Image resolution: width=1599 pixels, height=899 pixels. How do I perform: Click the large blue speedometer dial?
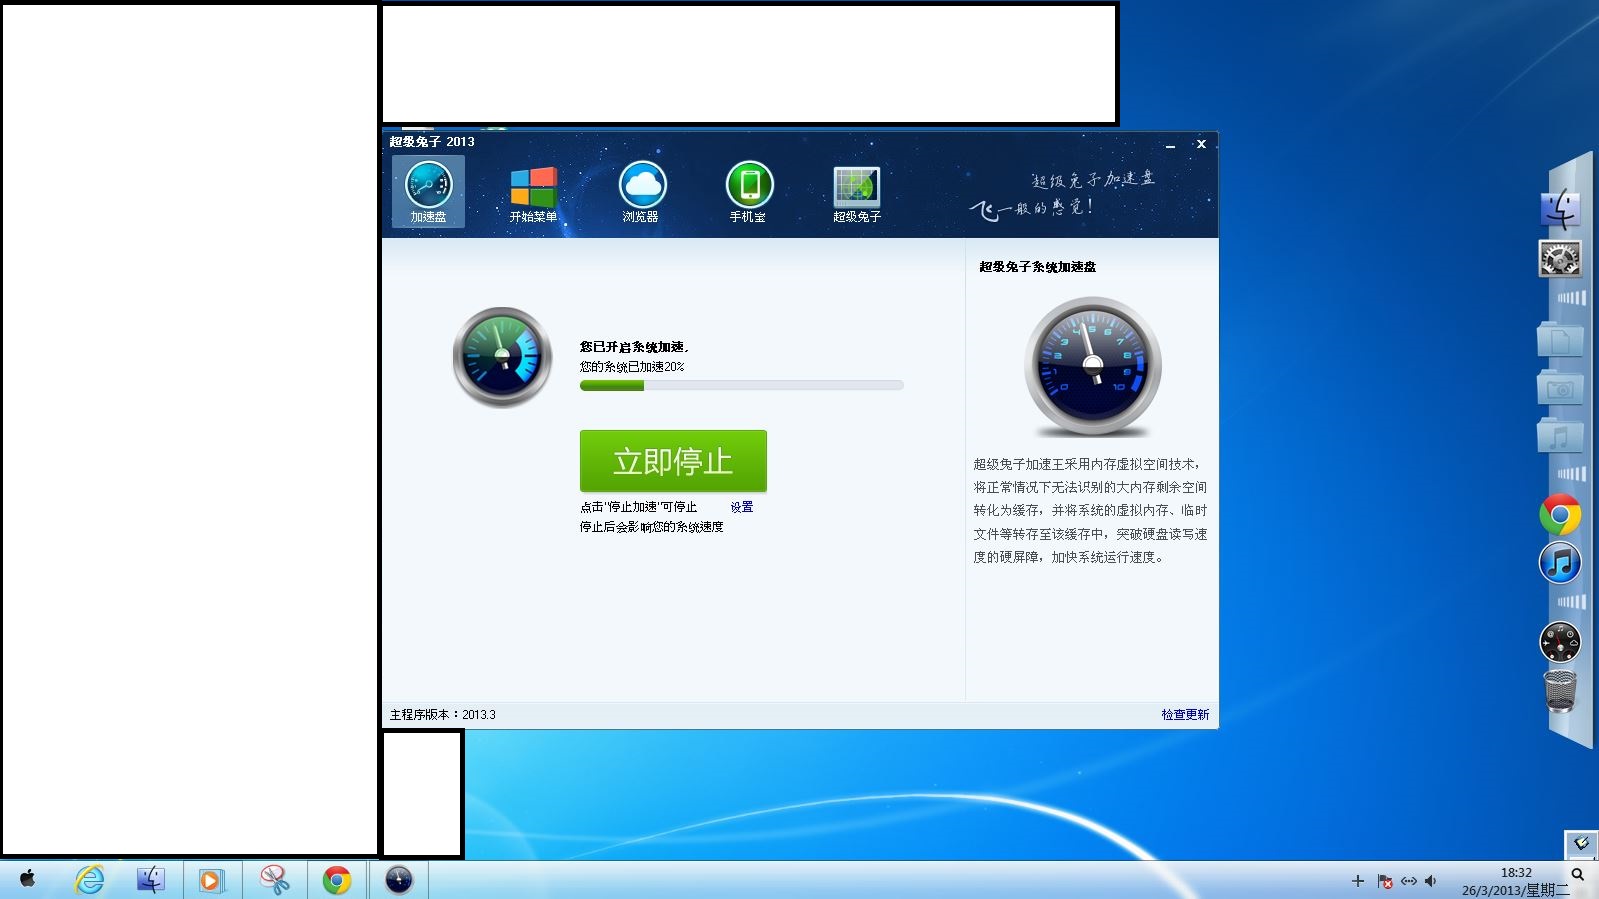click(x=1093, y=366)
